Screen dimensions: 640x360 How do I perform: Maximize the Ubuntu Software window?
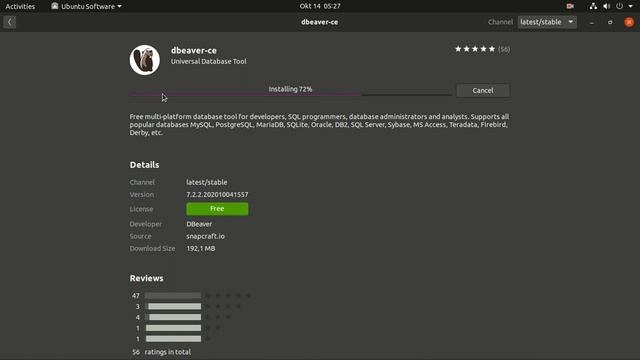610,22
